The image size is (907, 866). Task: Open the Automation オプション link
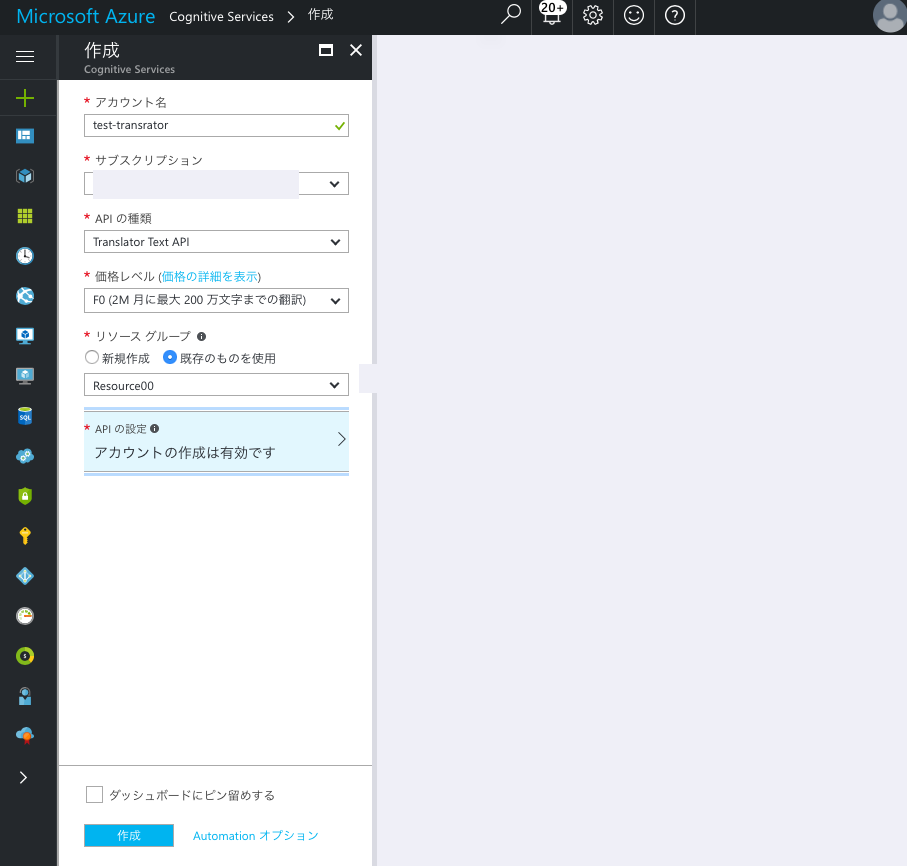click(256, 835)
